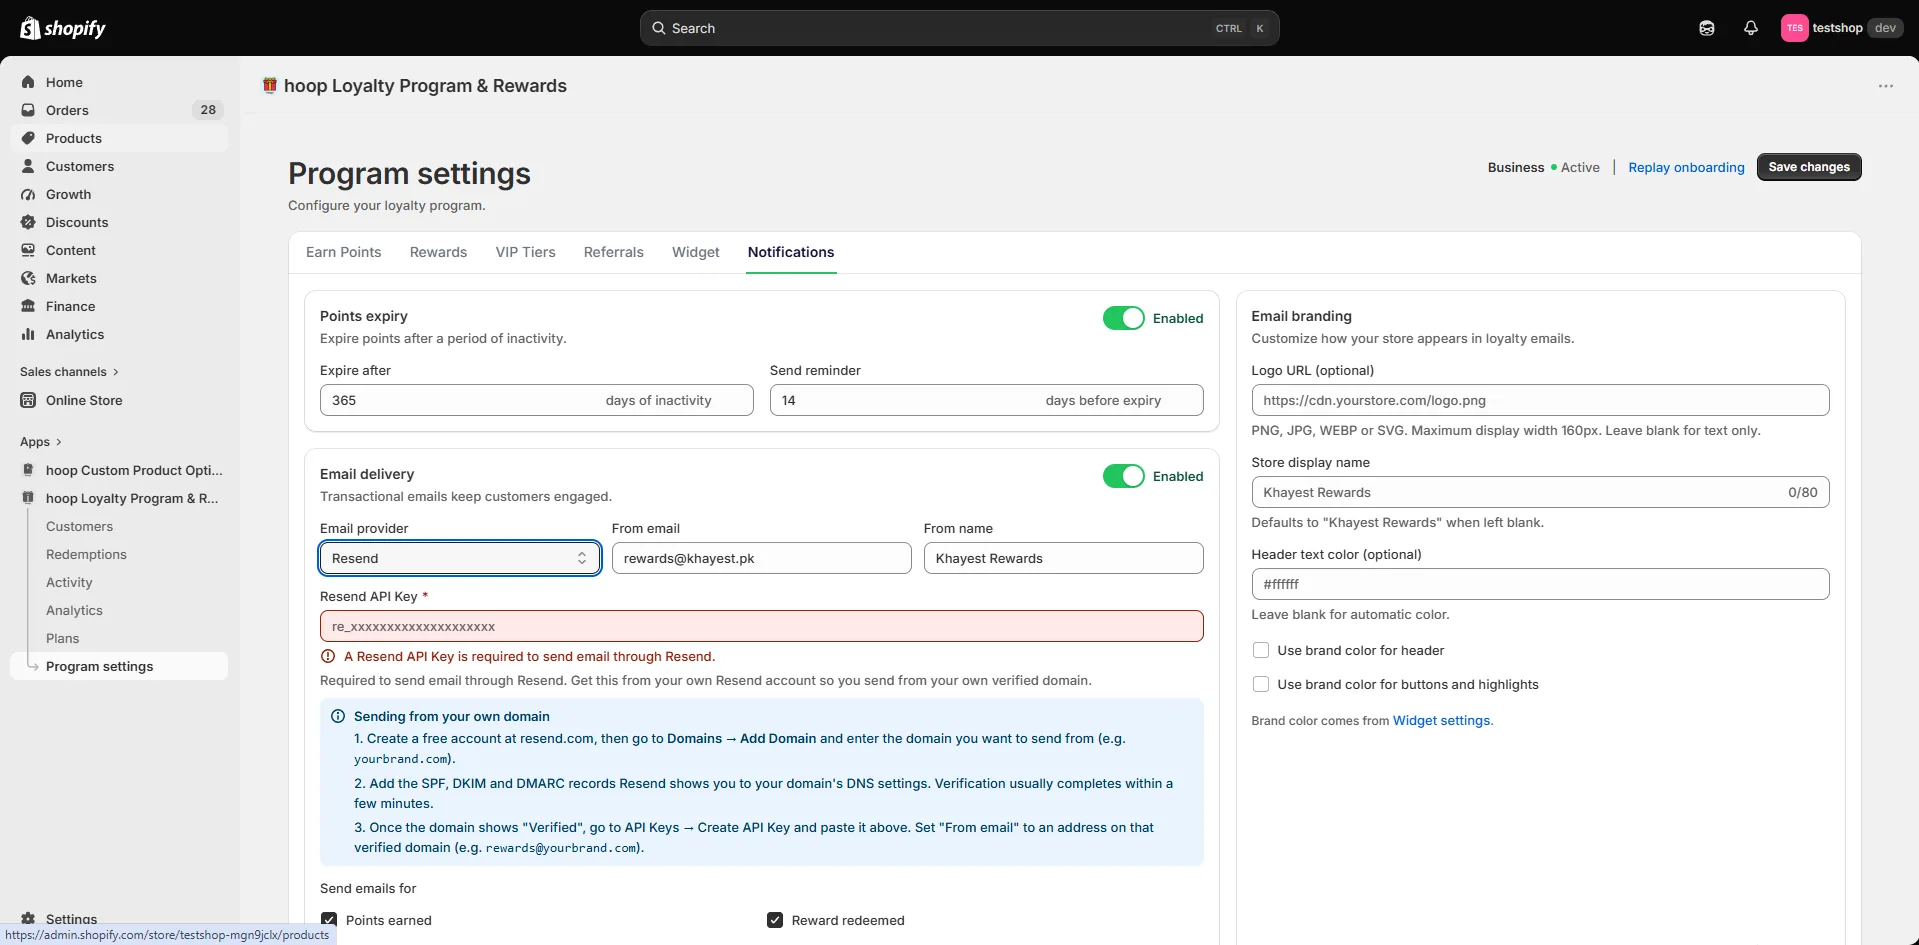Click the Finance bank icon
The width and height of the screenshot is (1919, 945).
click(28, 306)
